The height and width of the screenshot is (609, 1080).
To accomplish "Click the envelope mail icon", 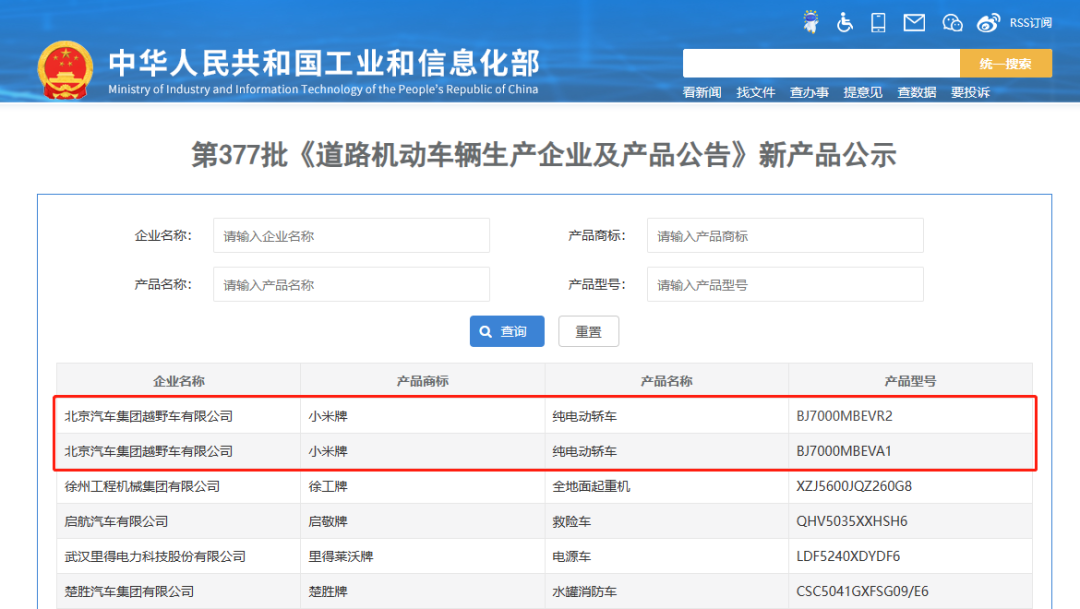I will [914, 22].
